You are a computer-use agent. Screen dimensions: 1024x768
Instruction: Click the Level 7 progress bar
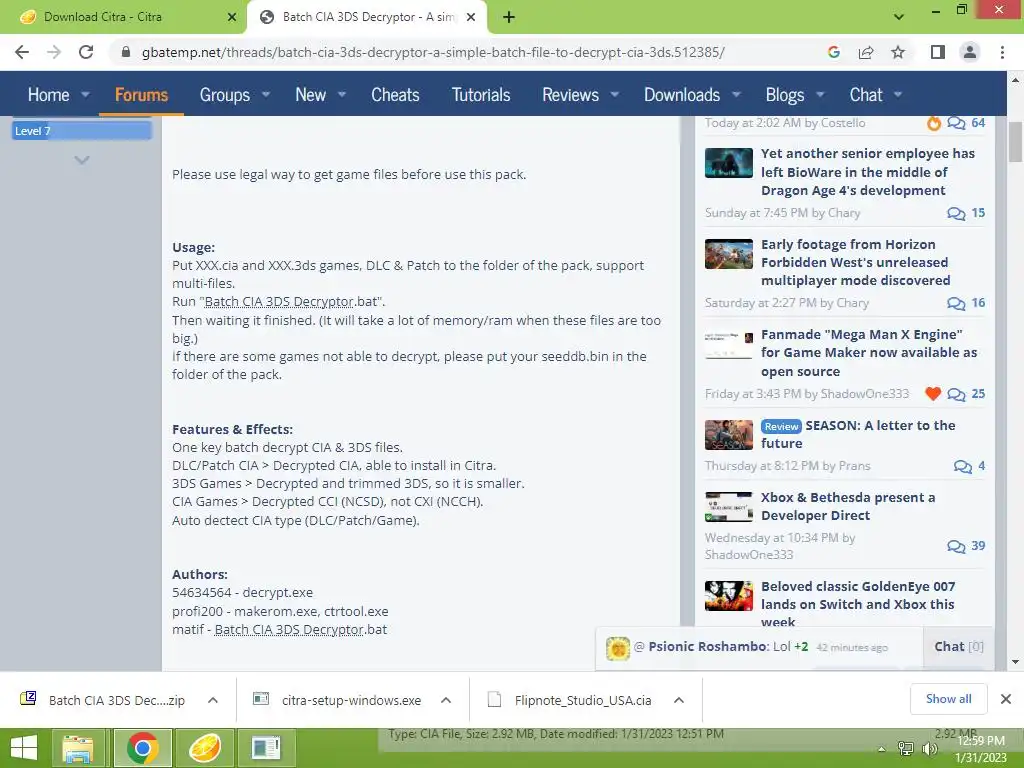pyautogui.click(x=82, y=131)
